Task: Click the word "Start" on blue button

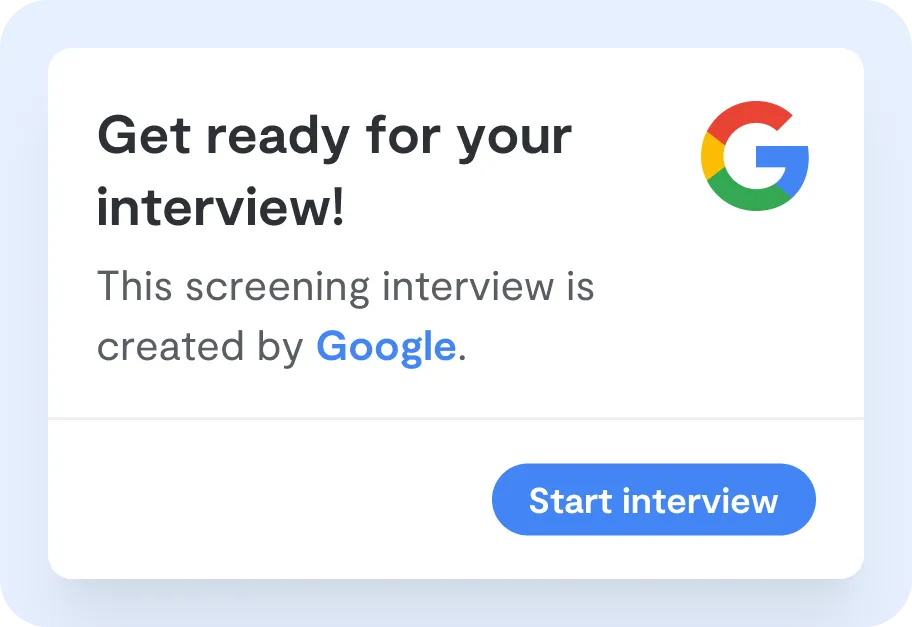Action: 570,500
